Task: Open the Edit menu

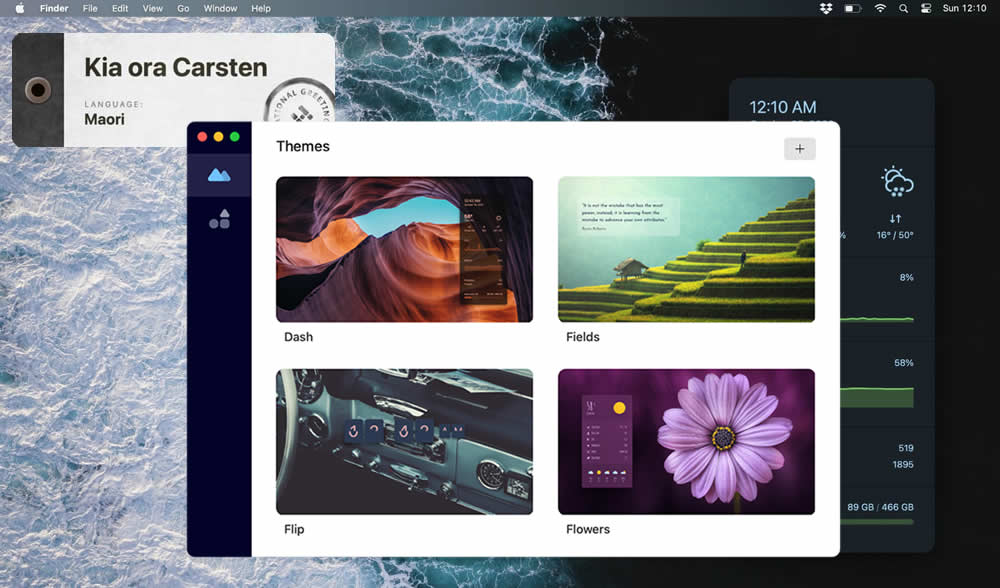Action: [x=120, y=8]
